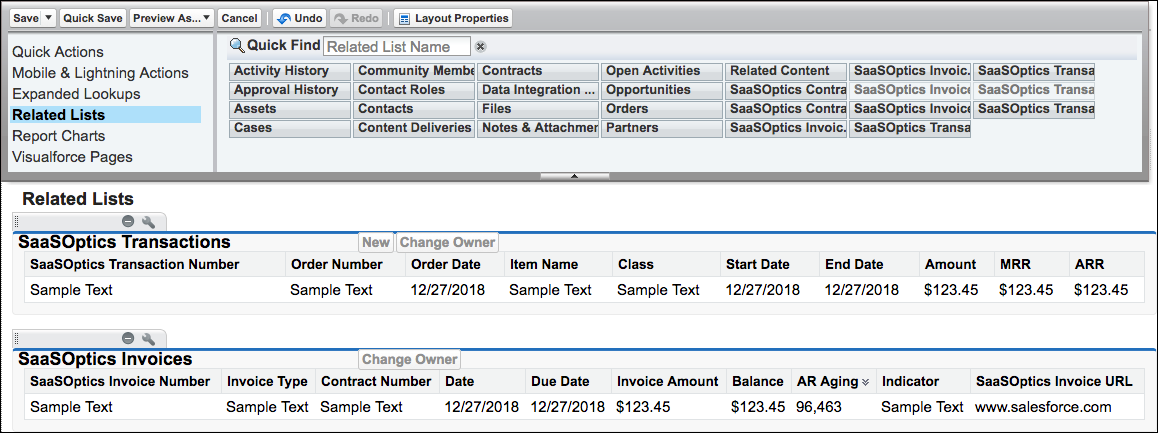The image size is (1158, 433).
Task: Select the Assets palette item
Action: [290, 109]
